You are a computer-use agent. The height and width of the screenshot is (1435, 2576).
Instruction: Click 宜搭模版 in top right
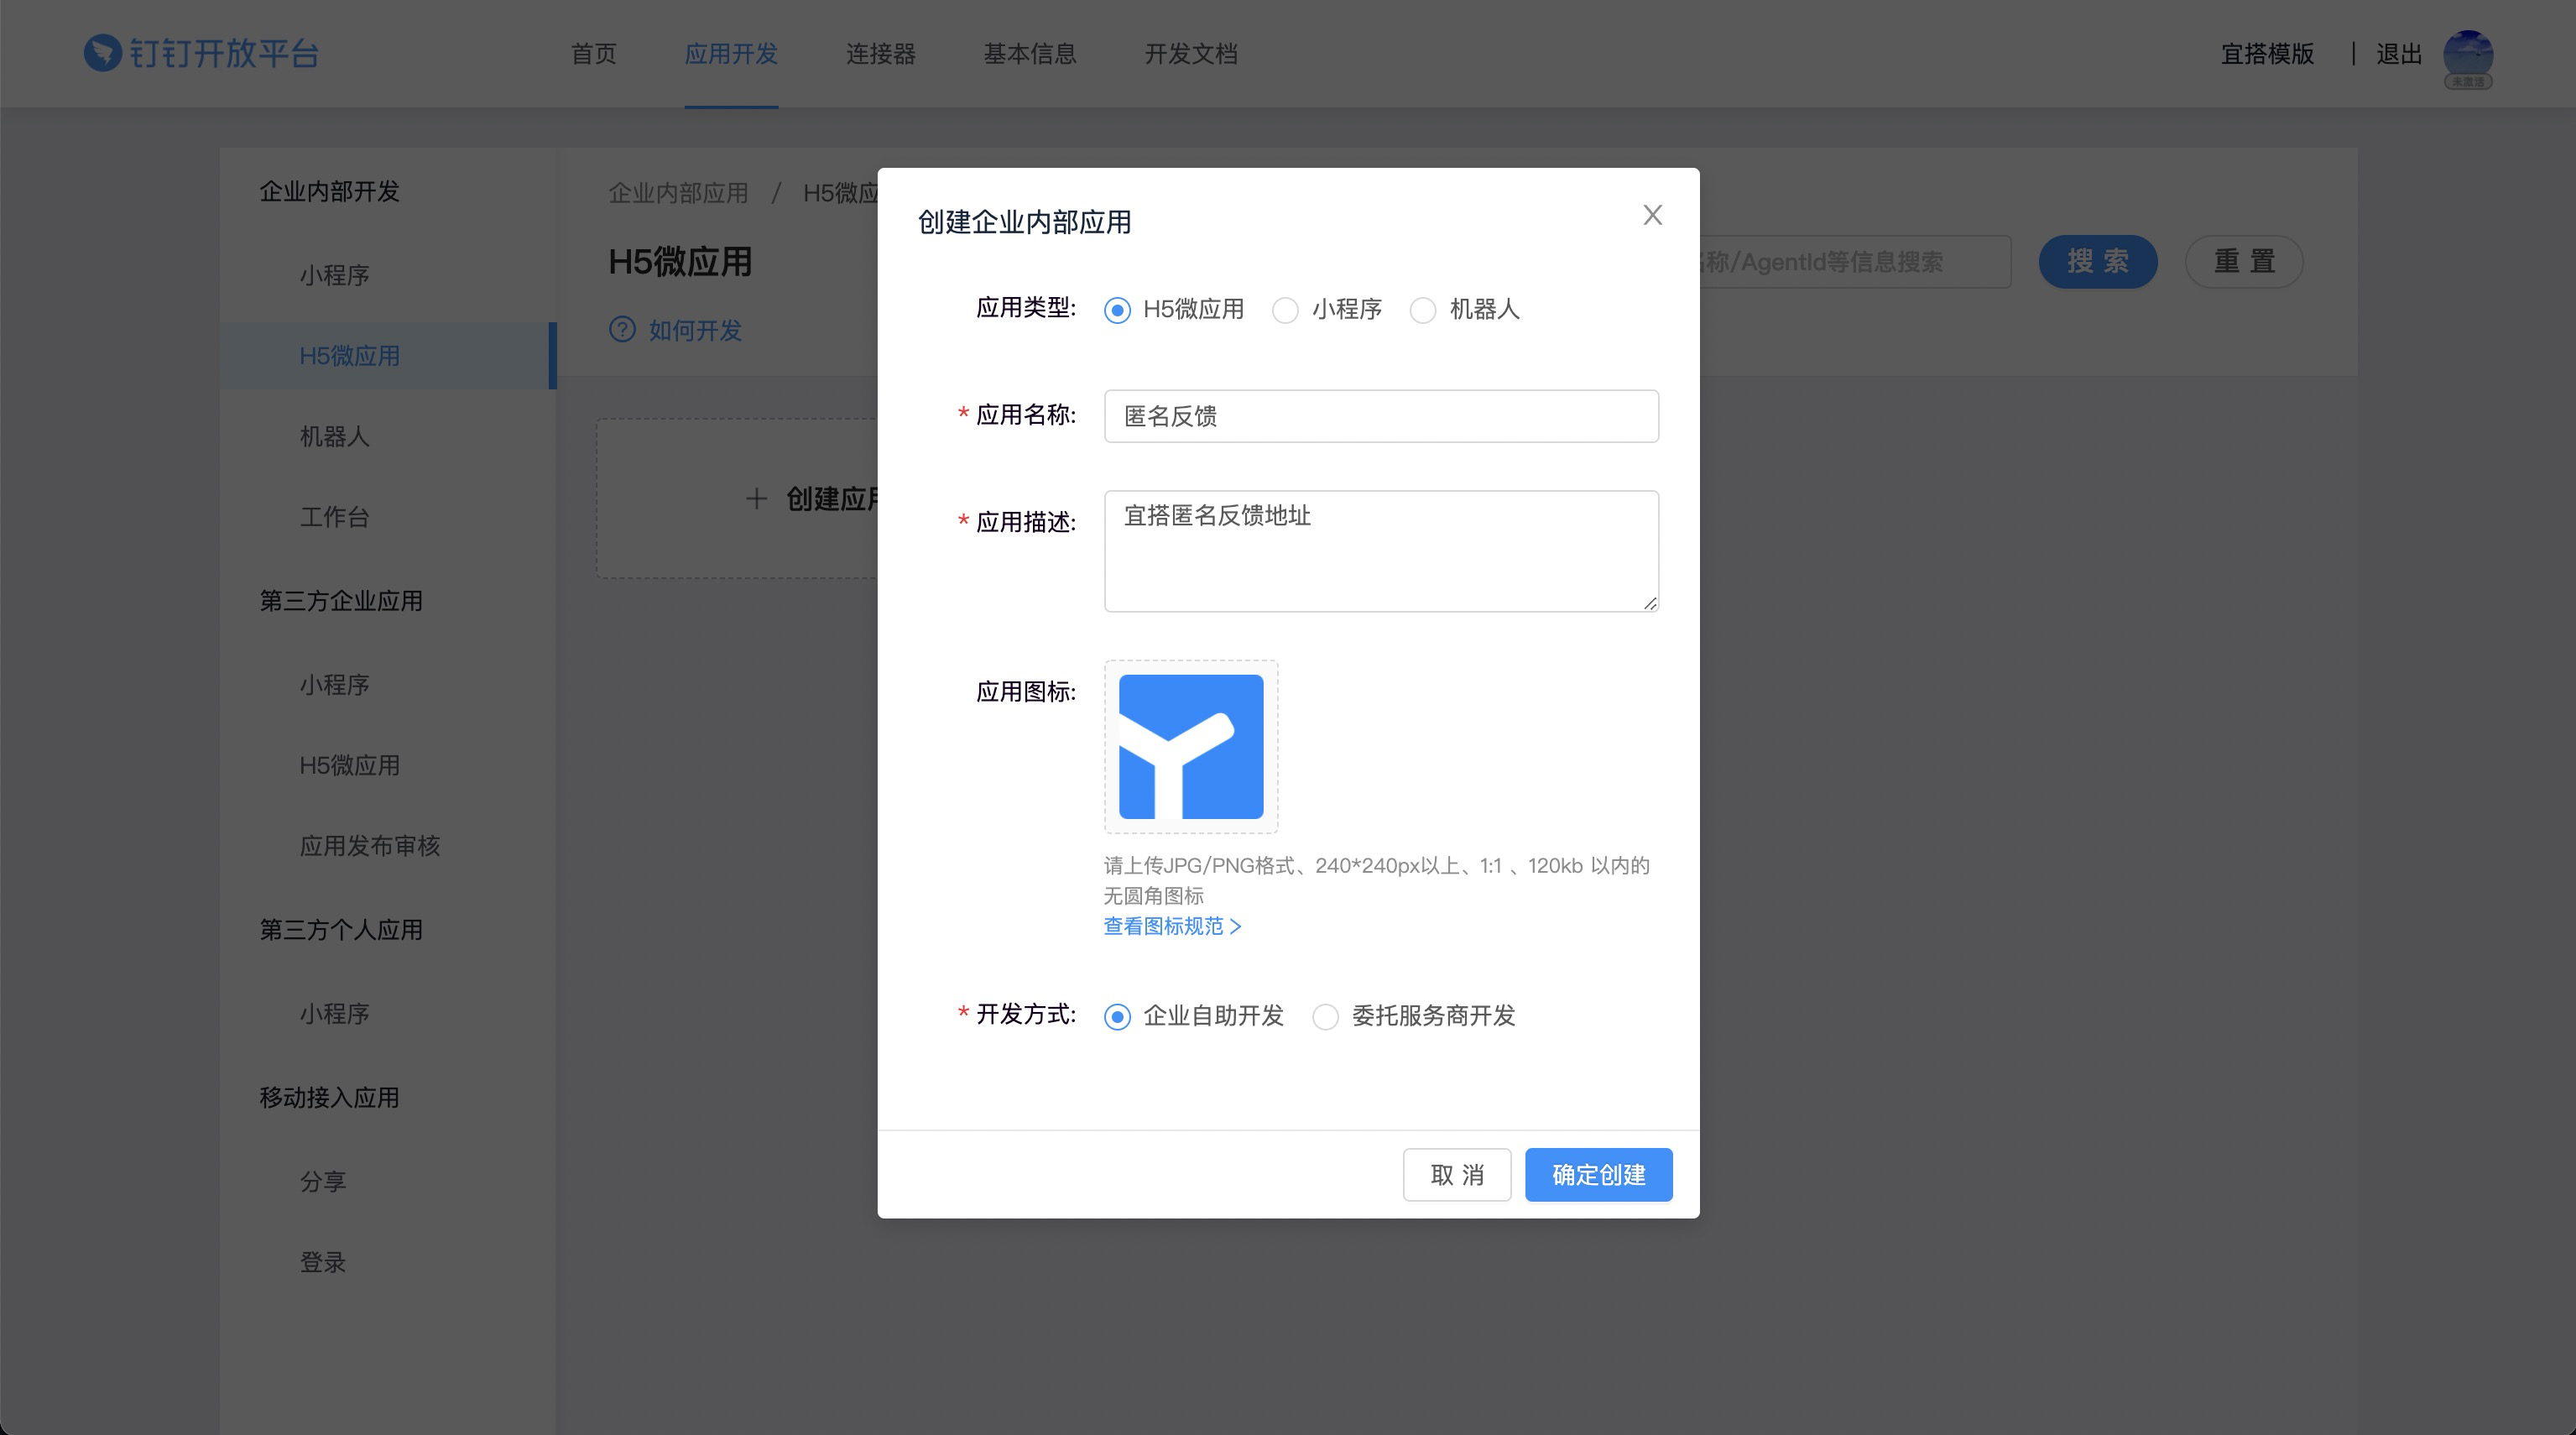pos(2267,54)
